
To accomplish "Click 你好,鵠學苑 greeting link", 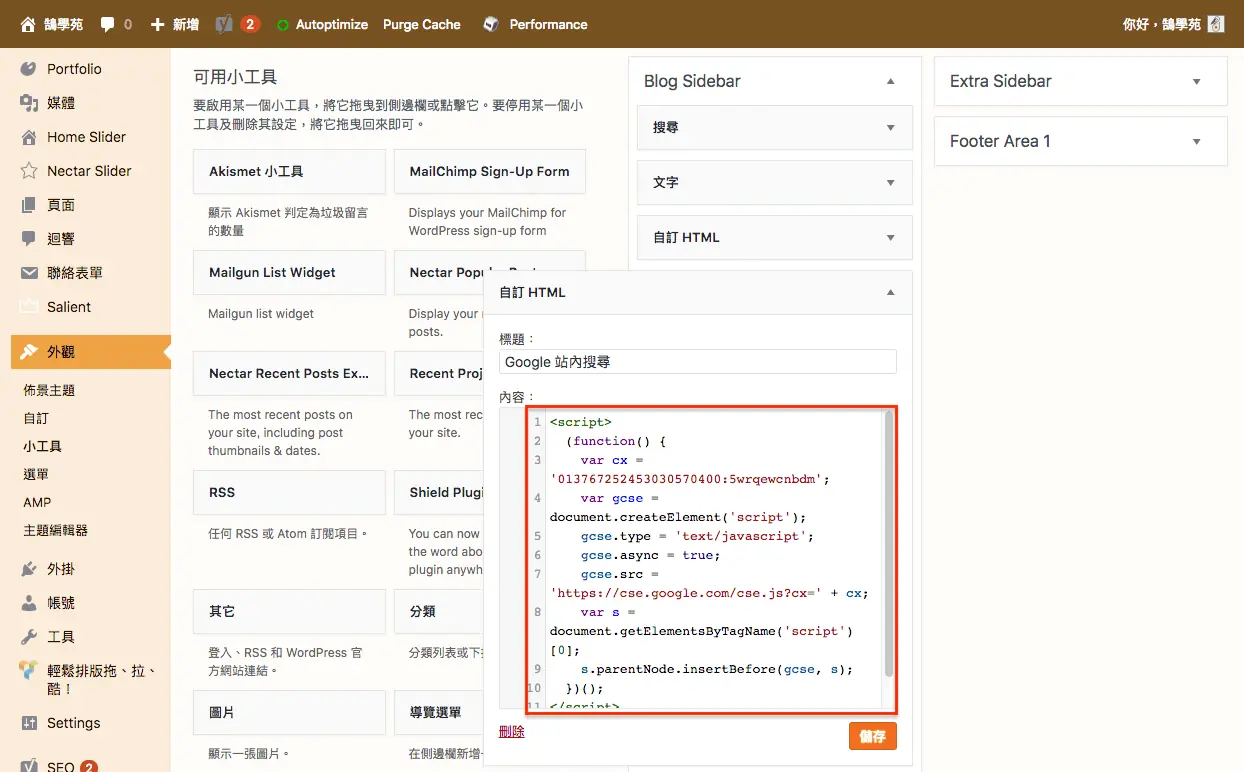I will point(1162,24).
